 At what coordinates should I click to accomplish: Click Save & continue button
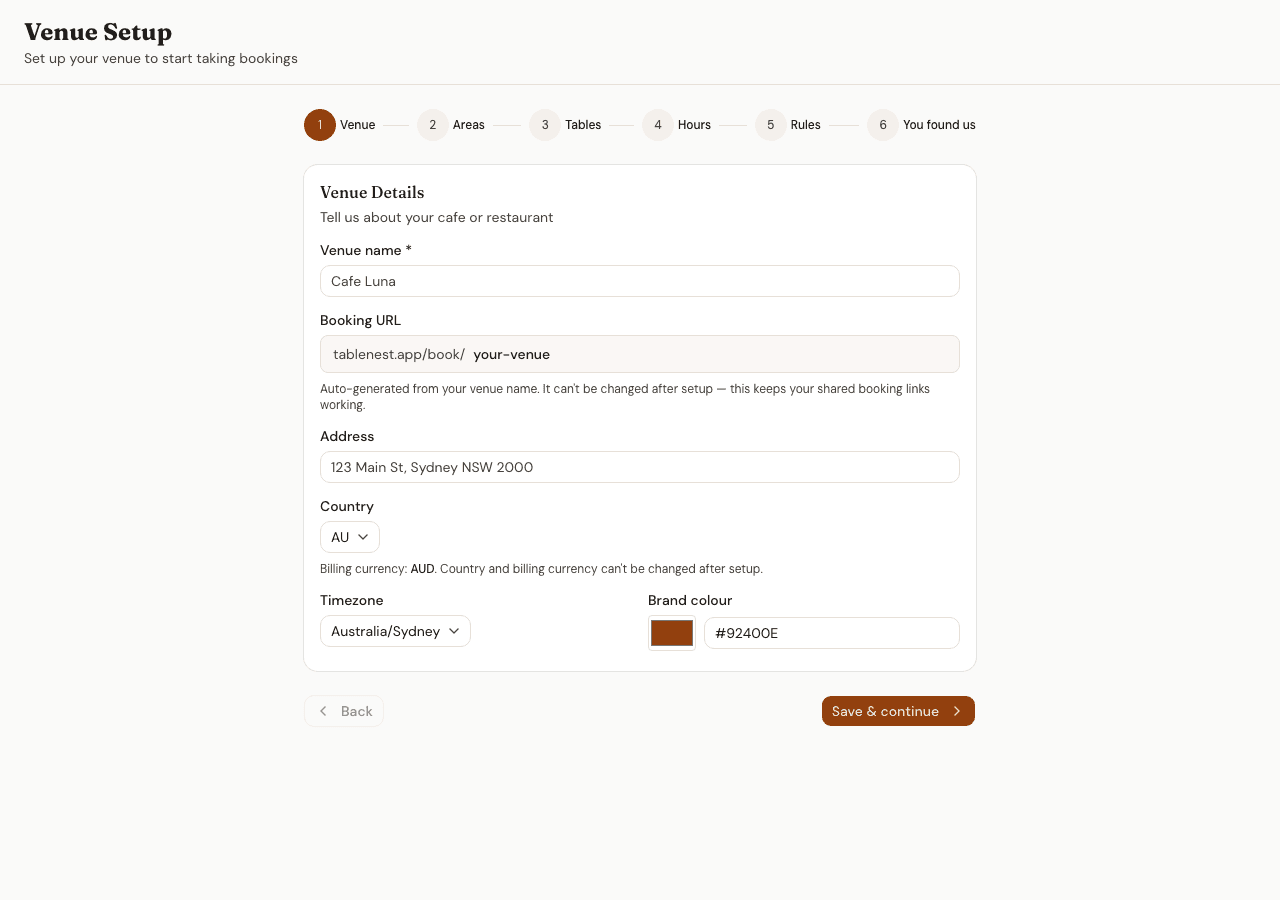(x=898, y=711)
